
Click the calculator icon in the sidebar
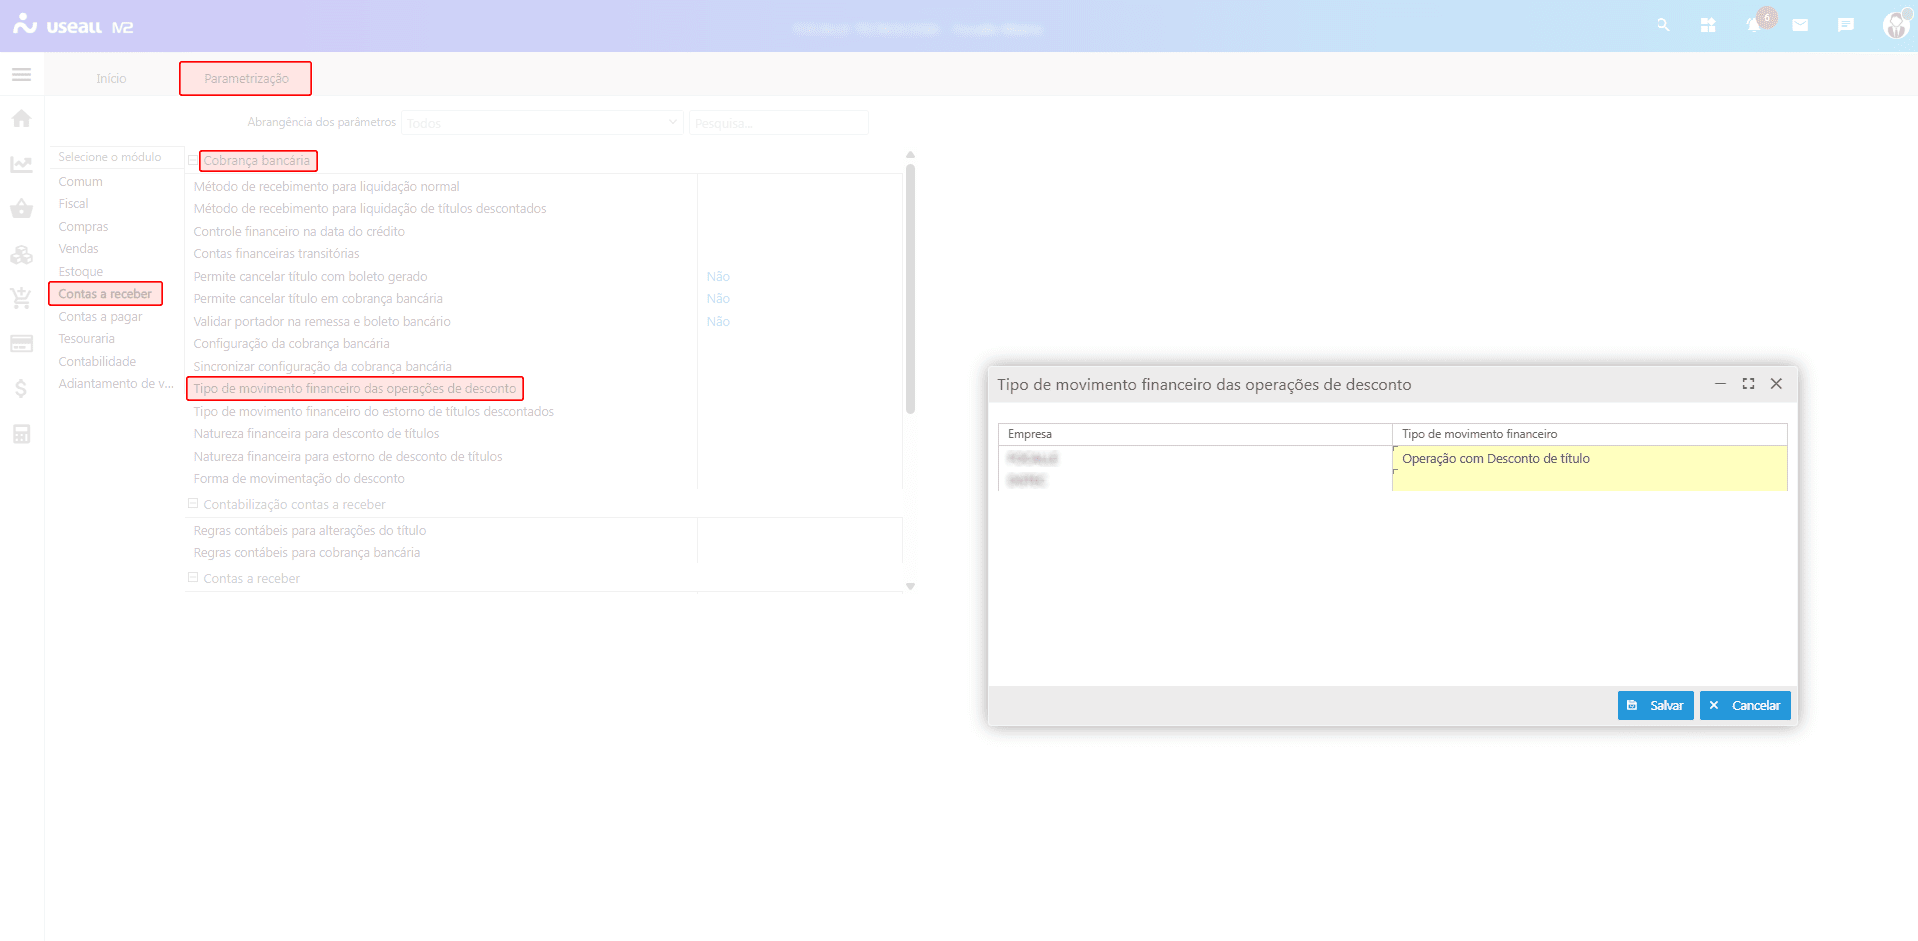[21, 434]
